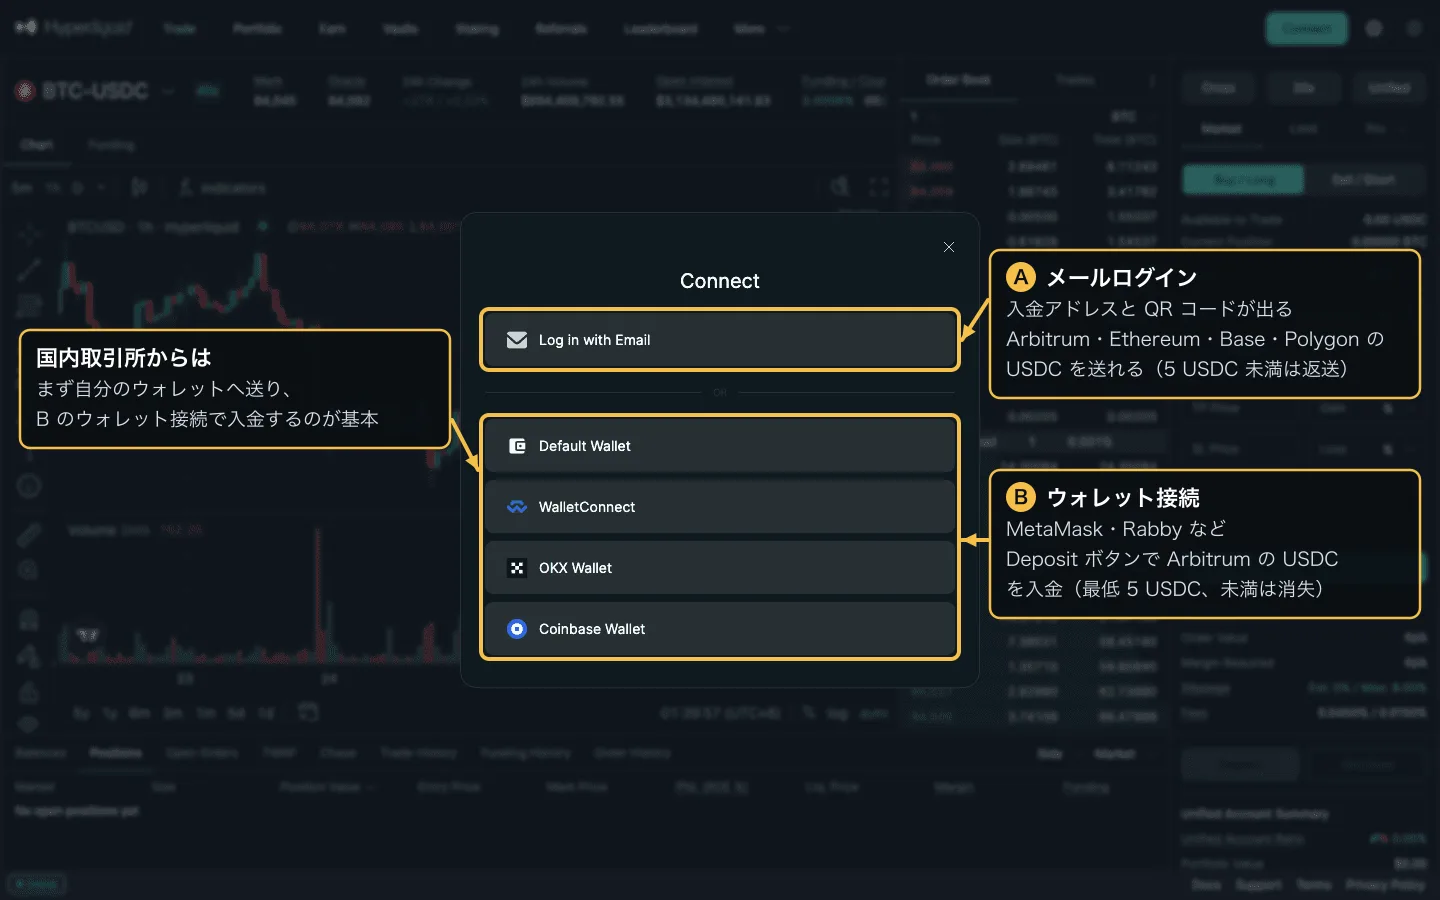The image size is (1440, 900).
Task: Choose Log in with Email option
Action: click(x=720, y=340)
